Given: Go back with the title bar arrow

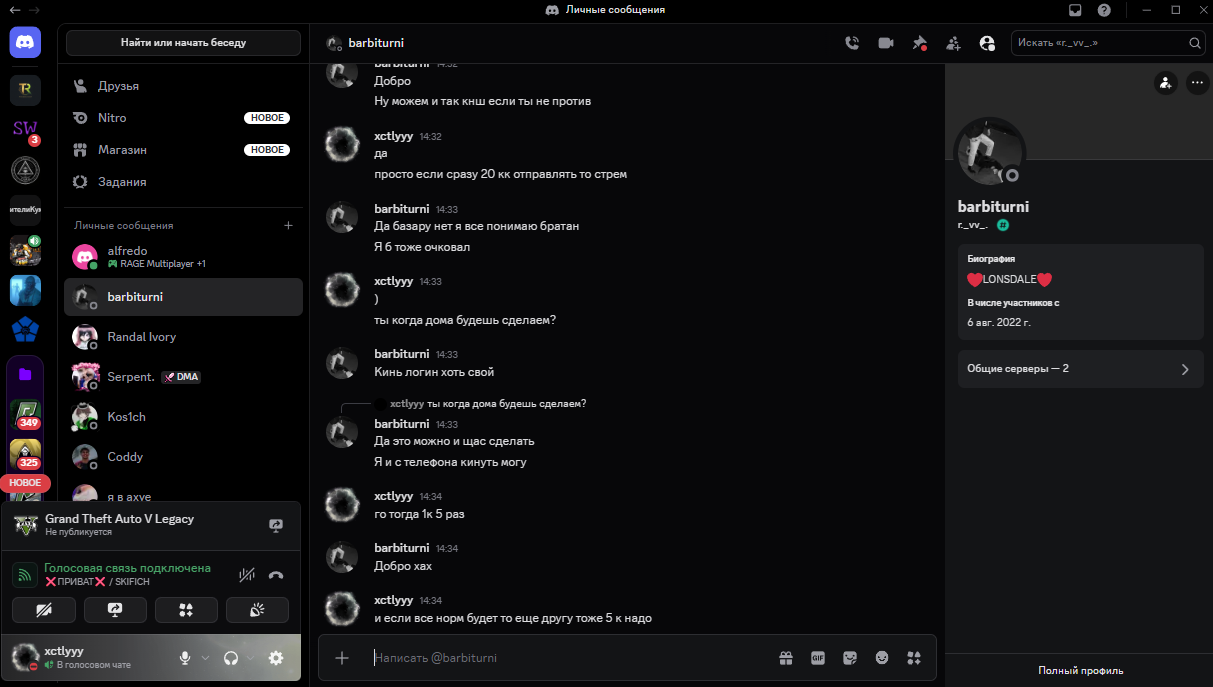Looking at the screenshot, I should point(14,10).
